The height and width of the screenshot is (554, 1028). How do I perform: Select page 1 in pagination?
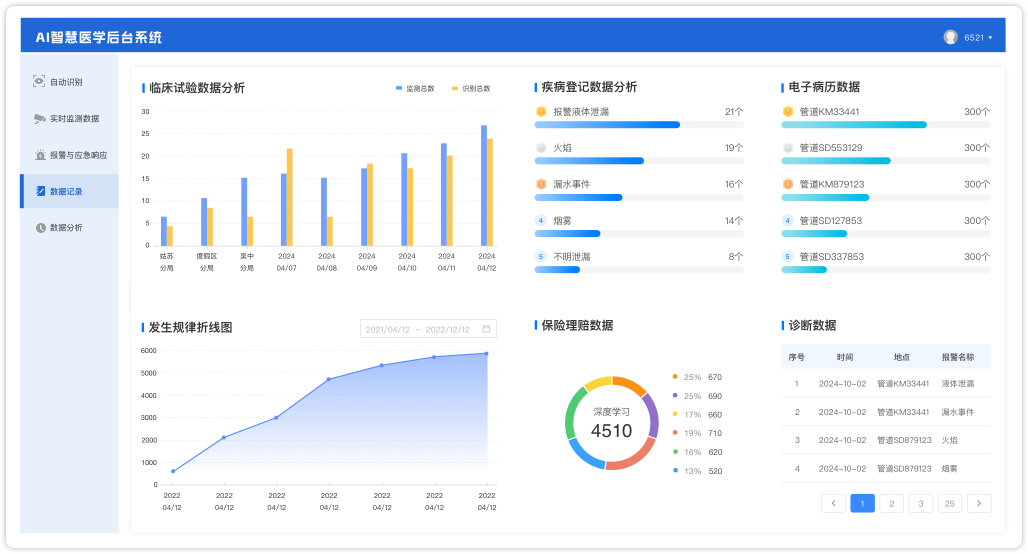pos(862,504)
